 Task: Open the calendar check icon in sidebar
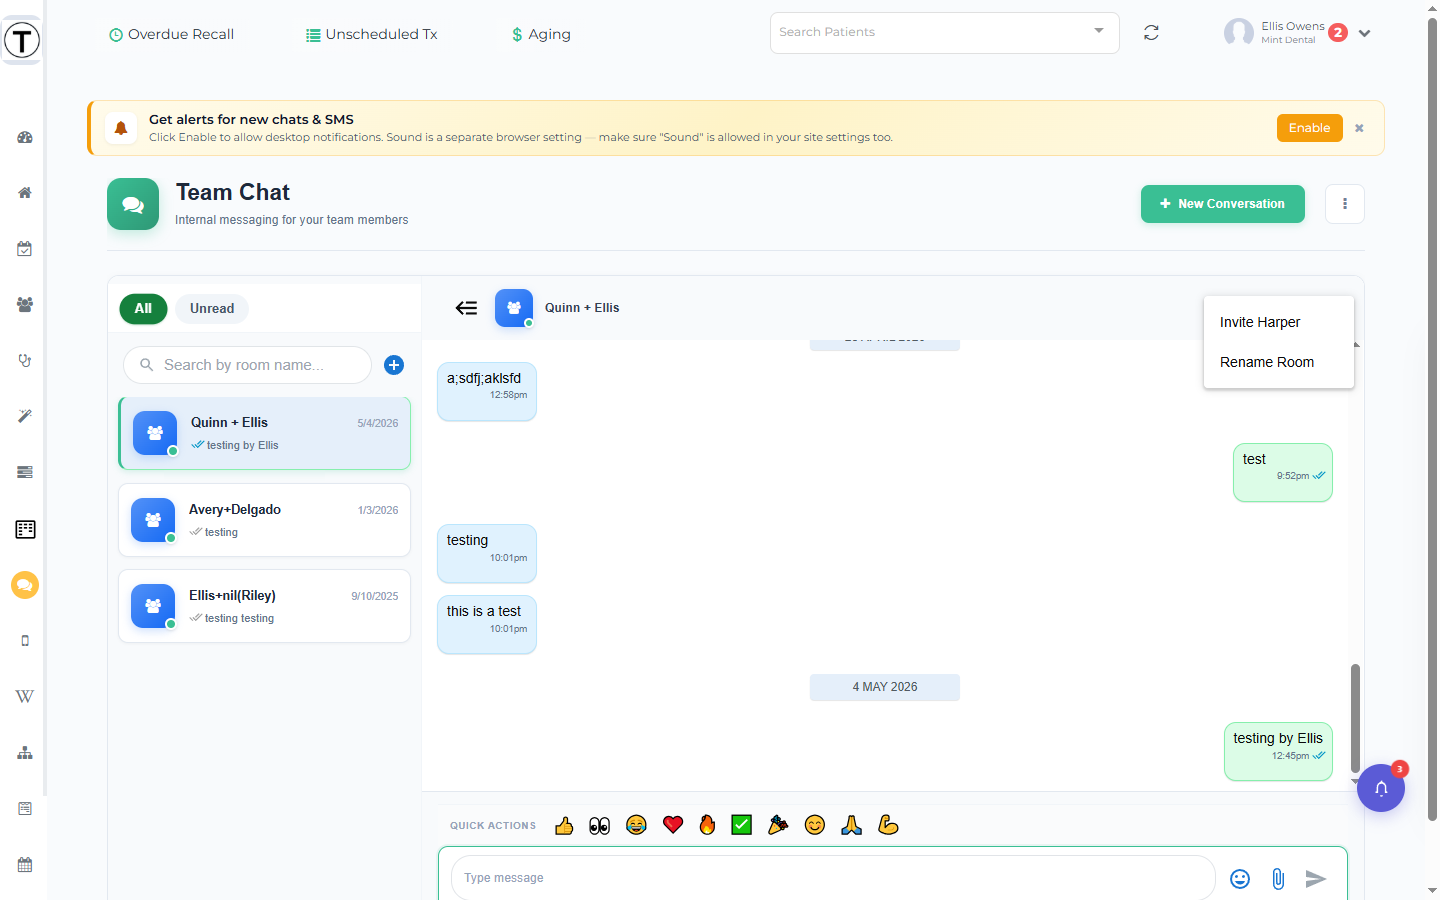point(25,248)
